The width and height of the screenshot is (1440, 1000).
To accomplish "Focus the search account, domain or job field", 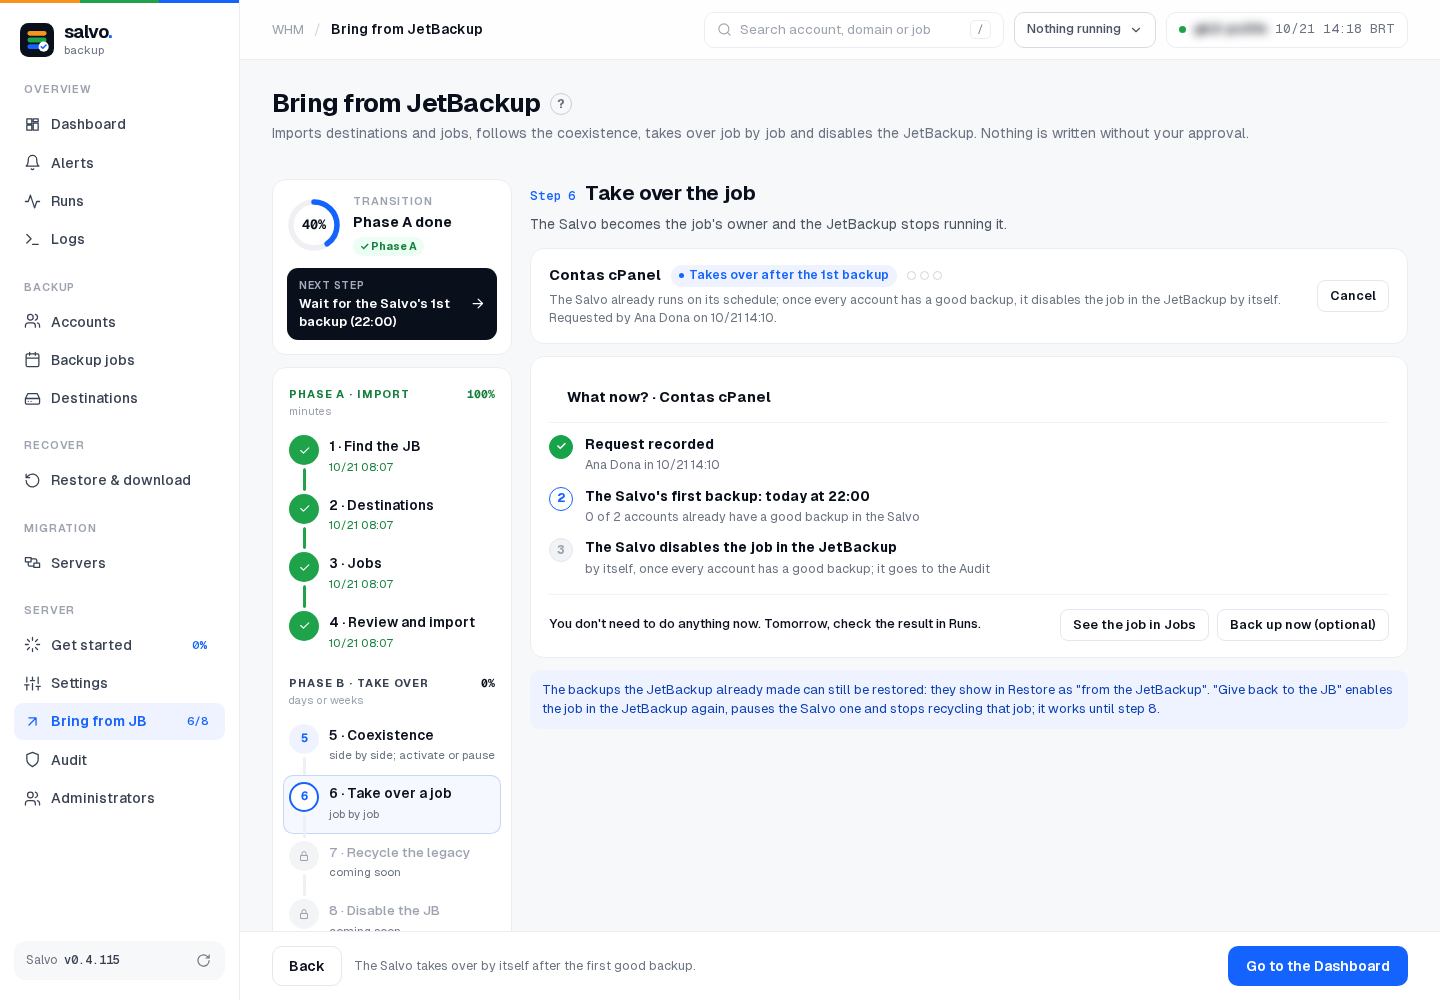I will point(854,30).
